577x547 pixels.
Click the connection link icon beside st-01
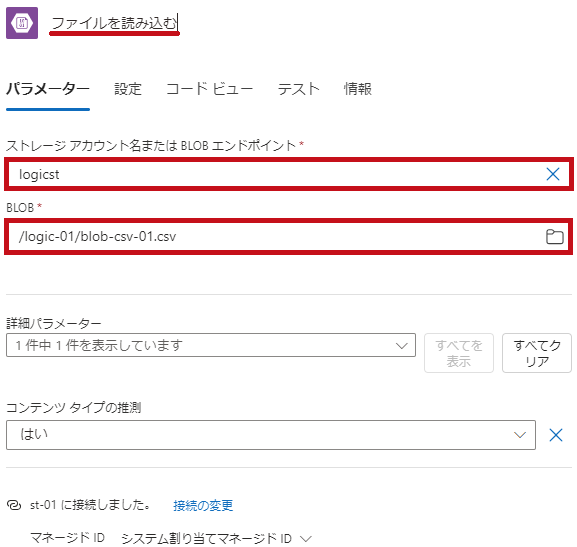point(14,505)
